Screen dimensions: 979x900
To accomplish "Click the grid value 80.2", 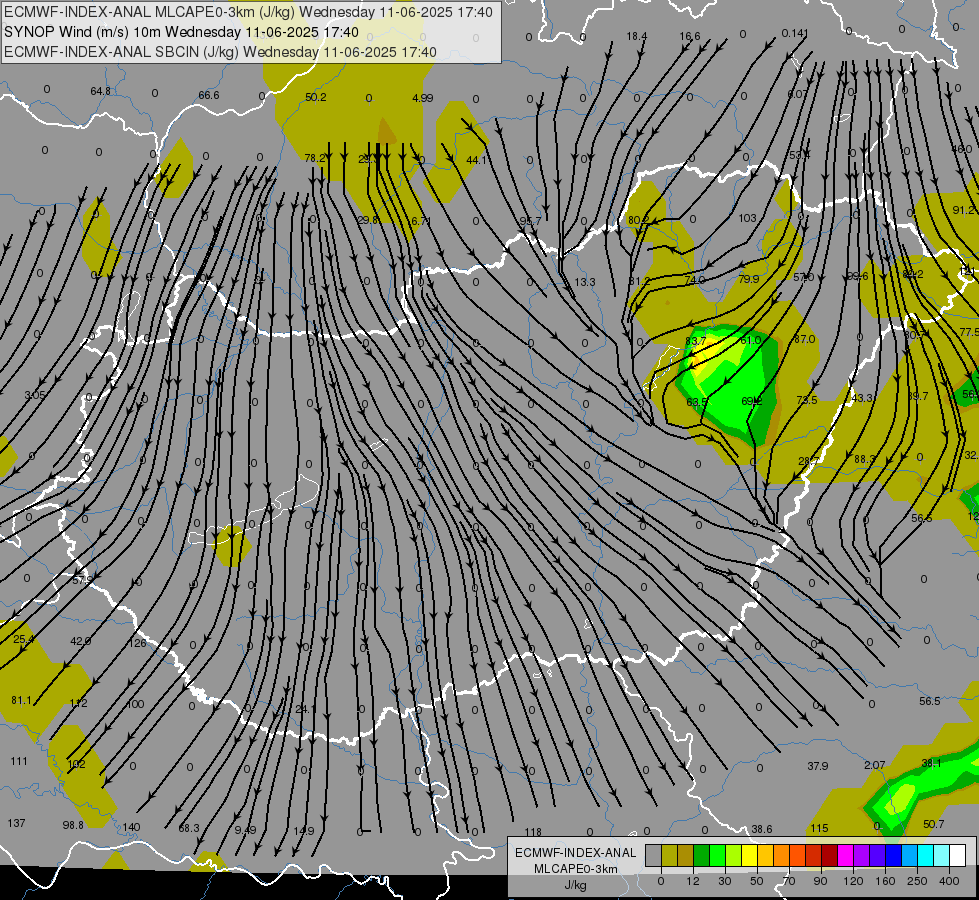I will (638, 220).
